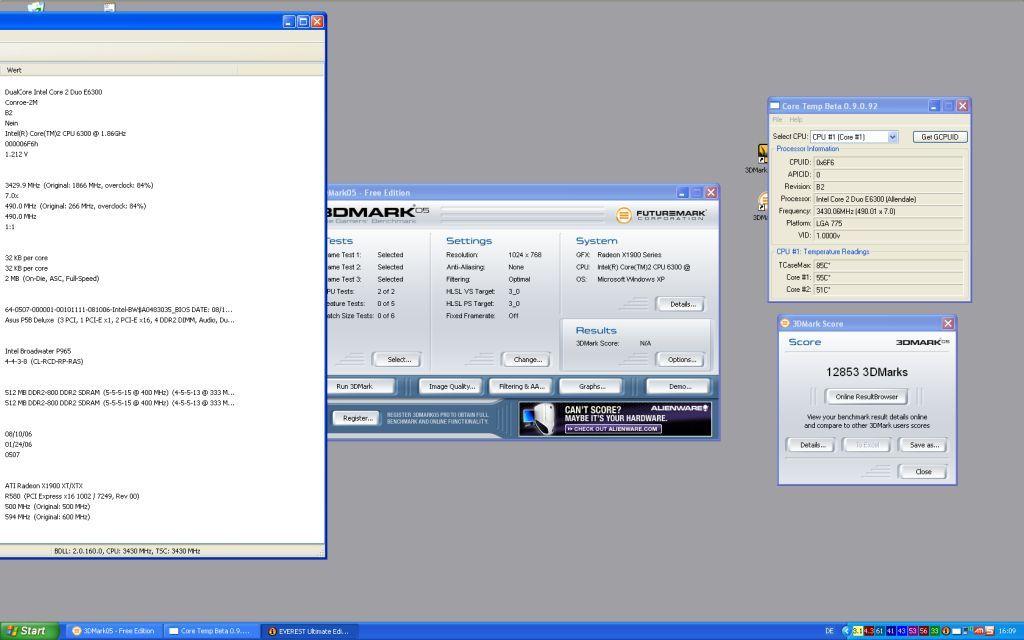The width and height of the screenshot is (1024, 640).
Task: Click Details... in the 3DMark Score window
Action: (812, 445)
